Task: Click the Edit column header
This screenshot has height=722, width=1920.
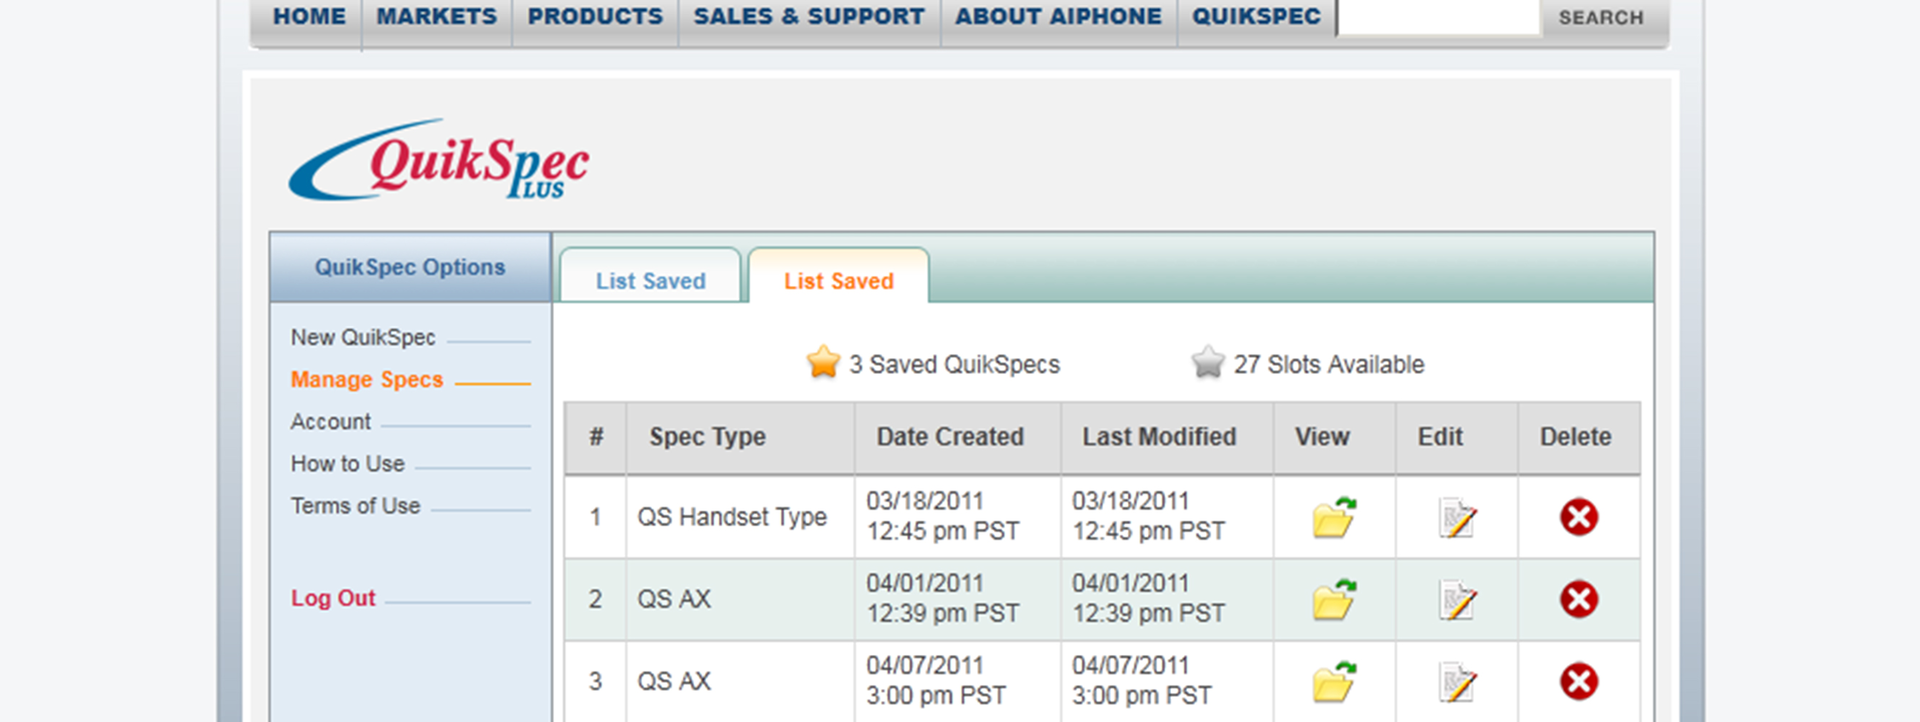Action: coord(1456,438)
